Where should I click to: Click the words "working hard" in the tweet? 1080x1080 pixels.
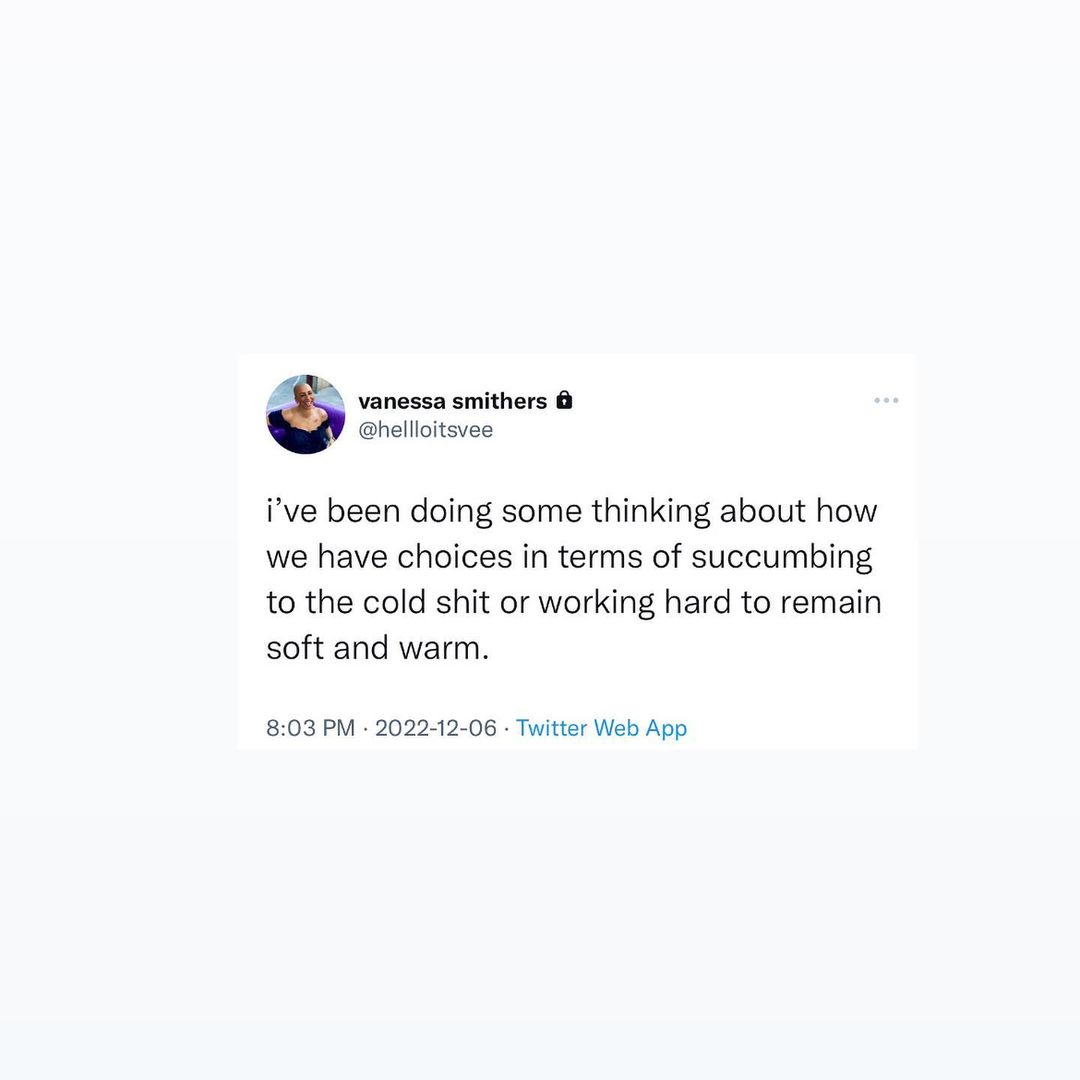(x=631, y=603)
